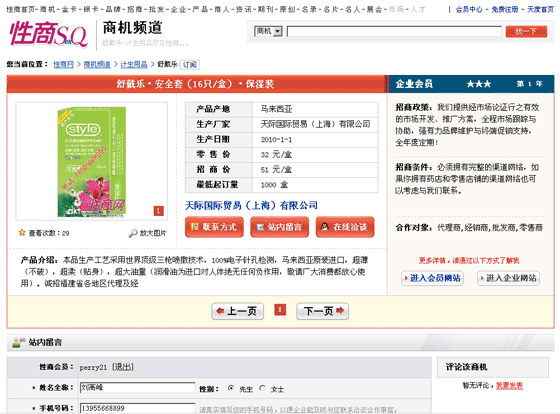Open 金卡 in top navigation
The image size is (560, 414).
[x=69, y=10]
